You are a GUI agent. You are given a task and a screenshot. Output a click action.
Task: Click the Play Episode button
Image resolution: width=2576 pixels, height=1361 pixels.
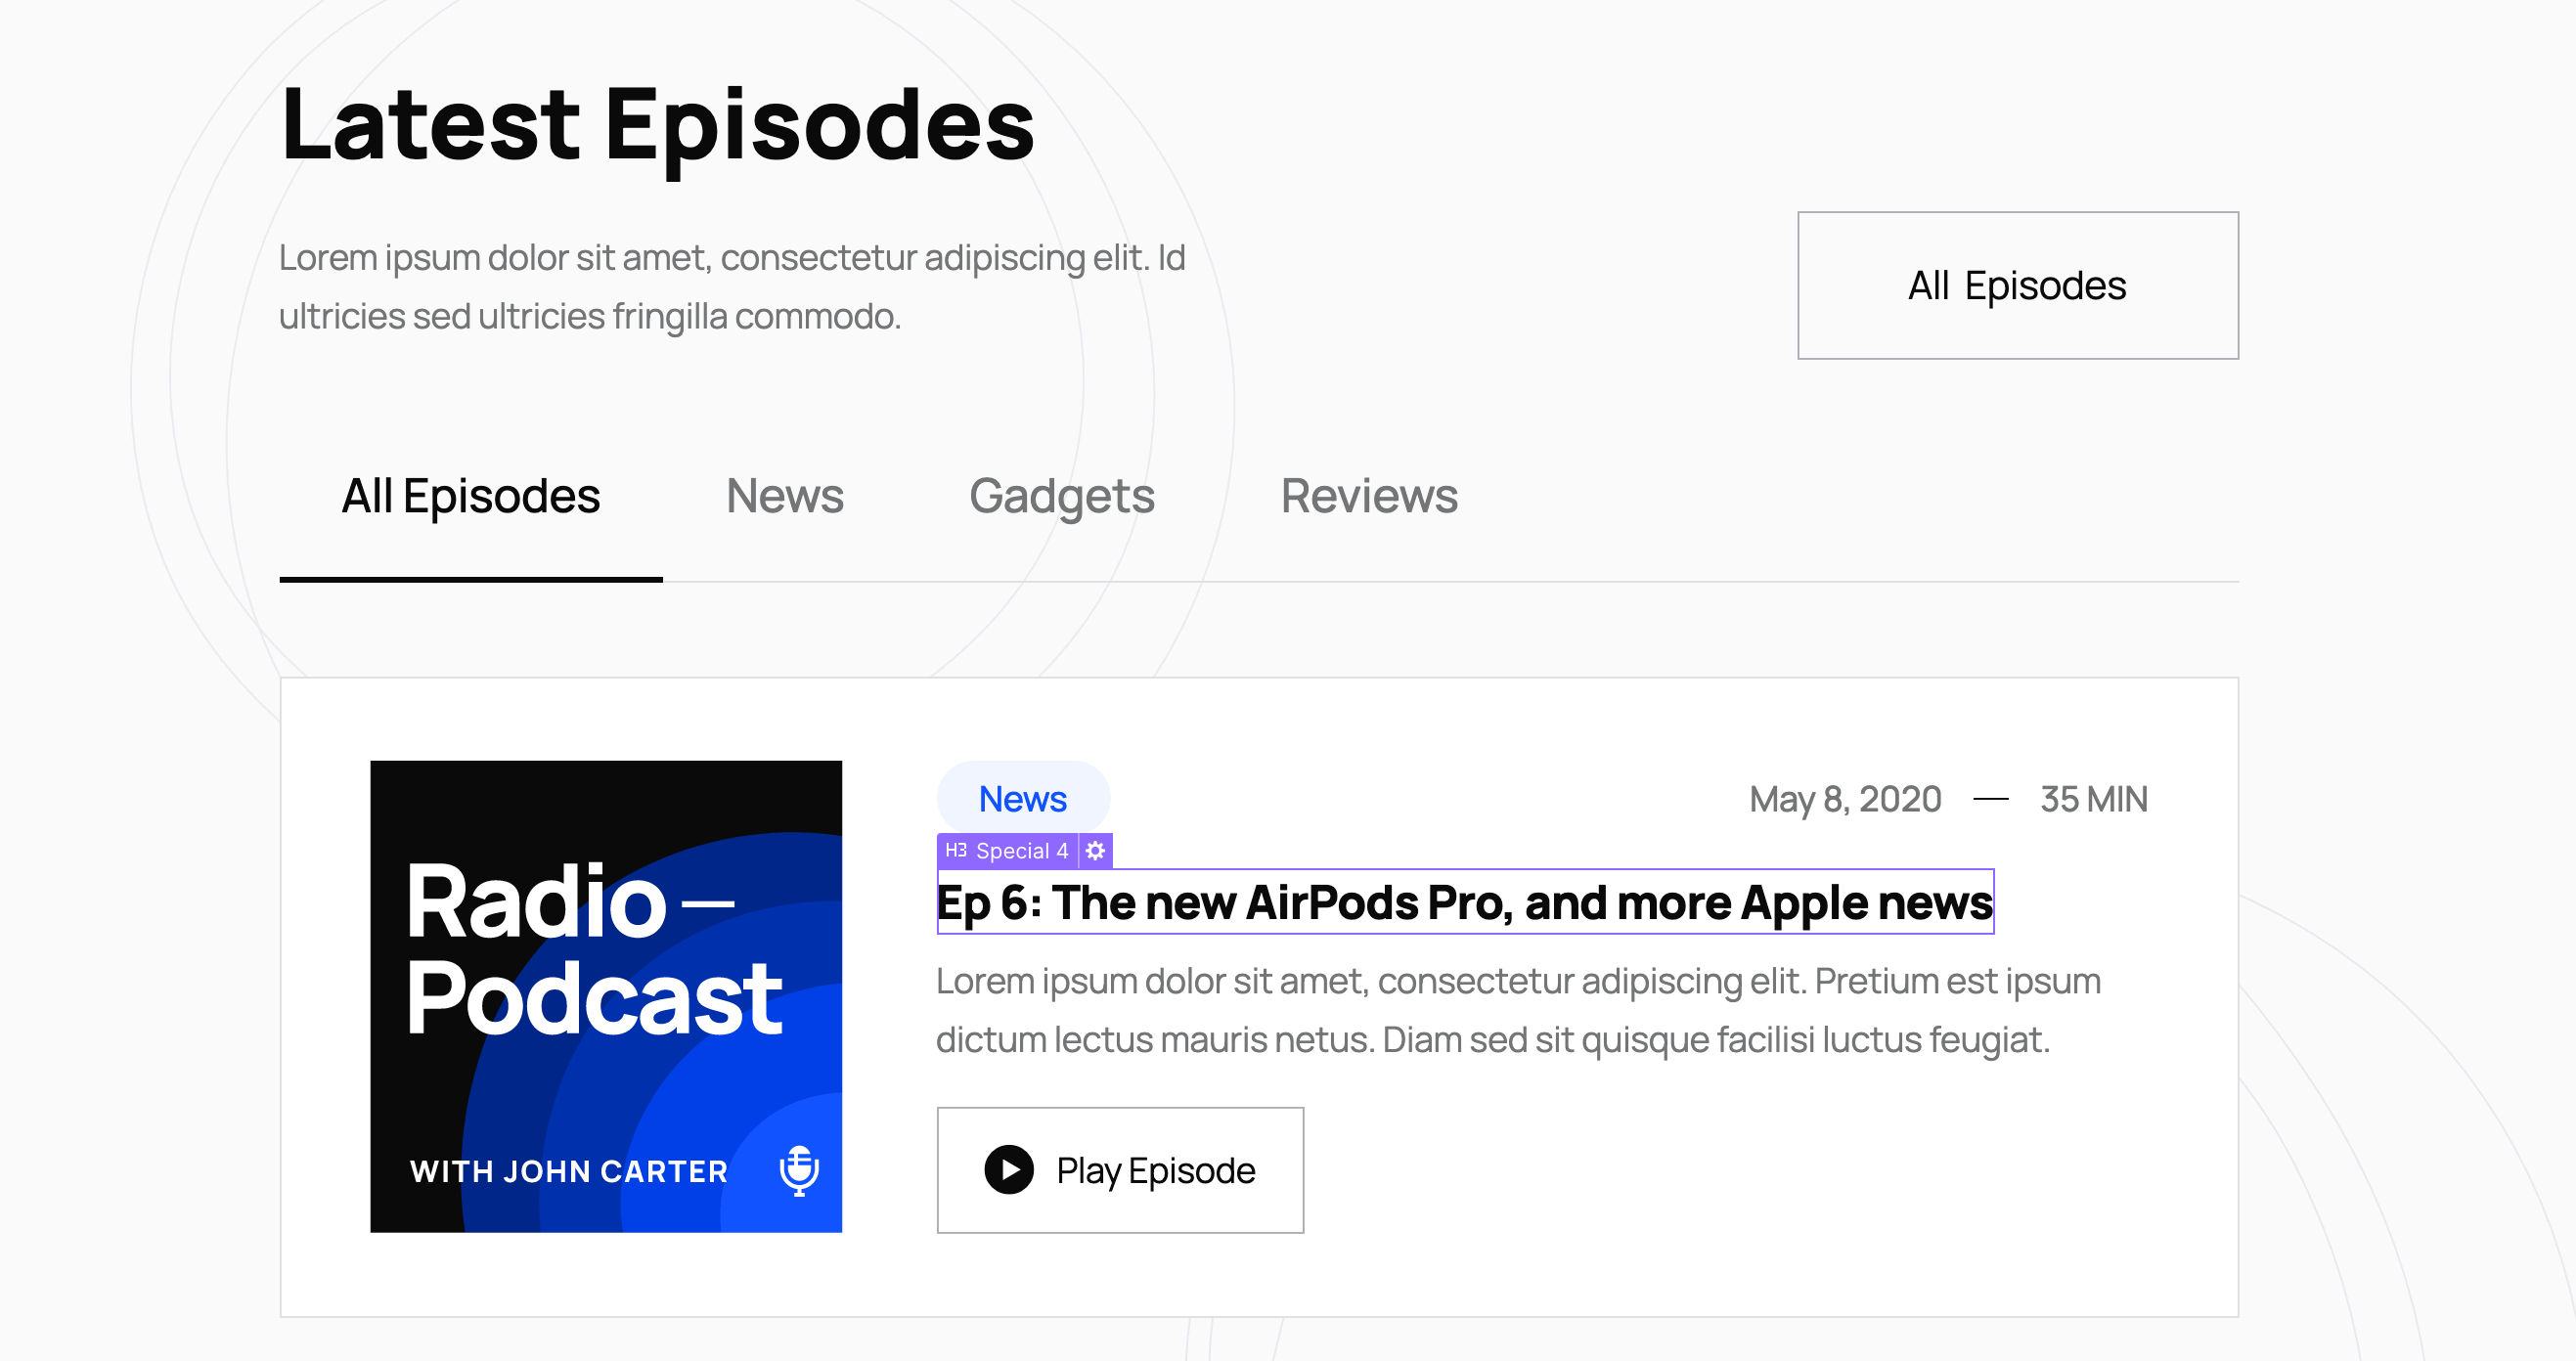pos(1120,1169)
